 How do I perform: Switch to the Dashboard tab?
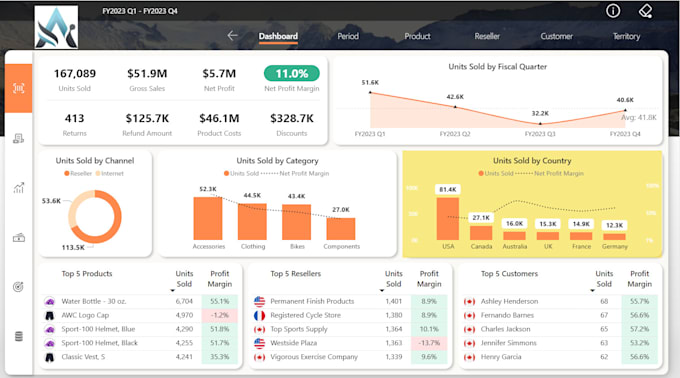pyautogui.click(x=278, y=36)
